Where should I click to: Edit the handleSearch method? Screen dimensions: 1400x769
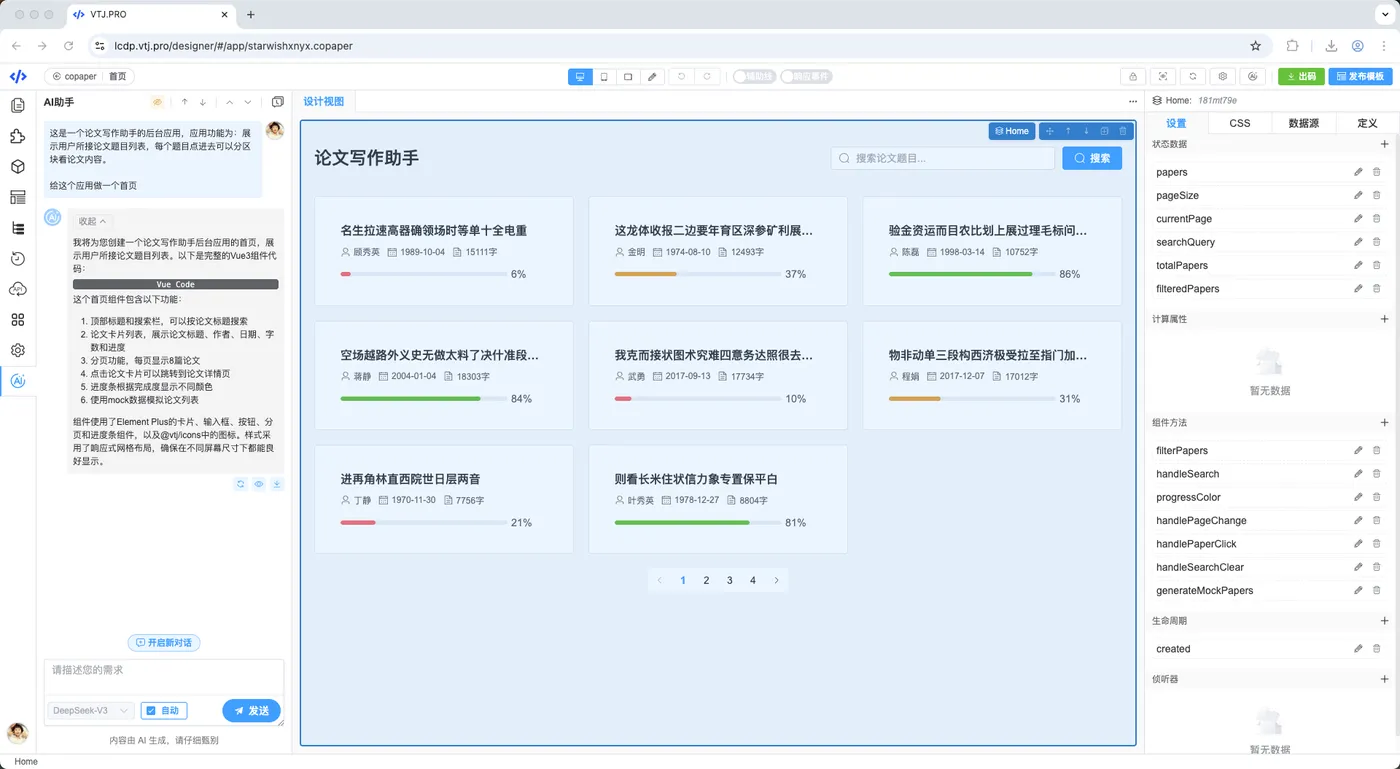(x=1358, y=474)
